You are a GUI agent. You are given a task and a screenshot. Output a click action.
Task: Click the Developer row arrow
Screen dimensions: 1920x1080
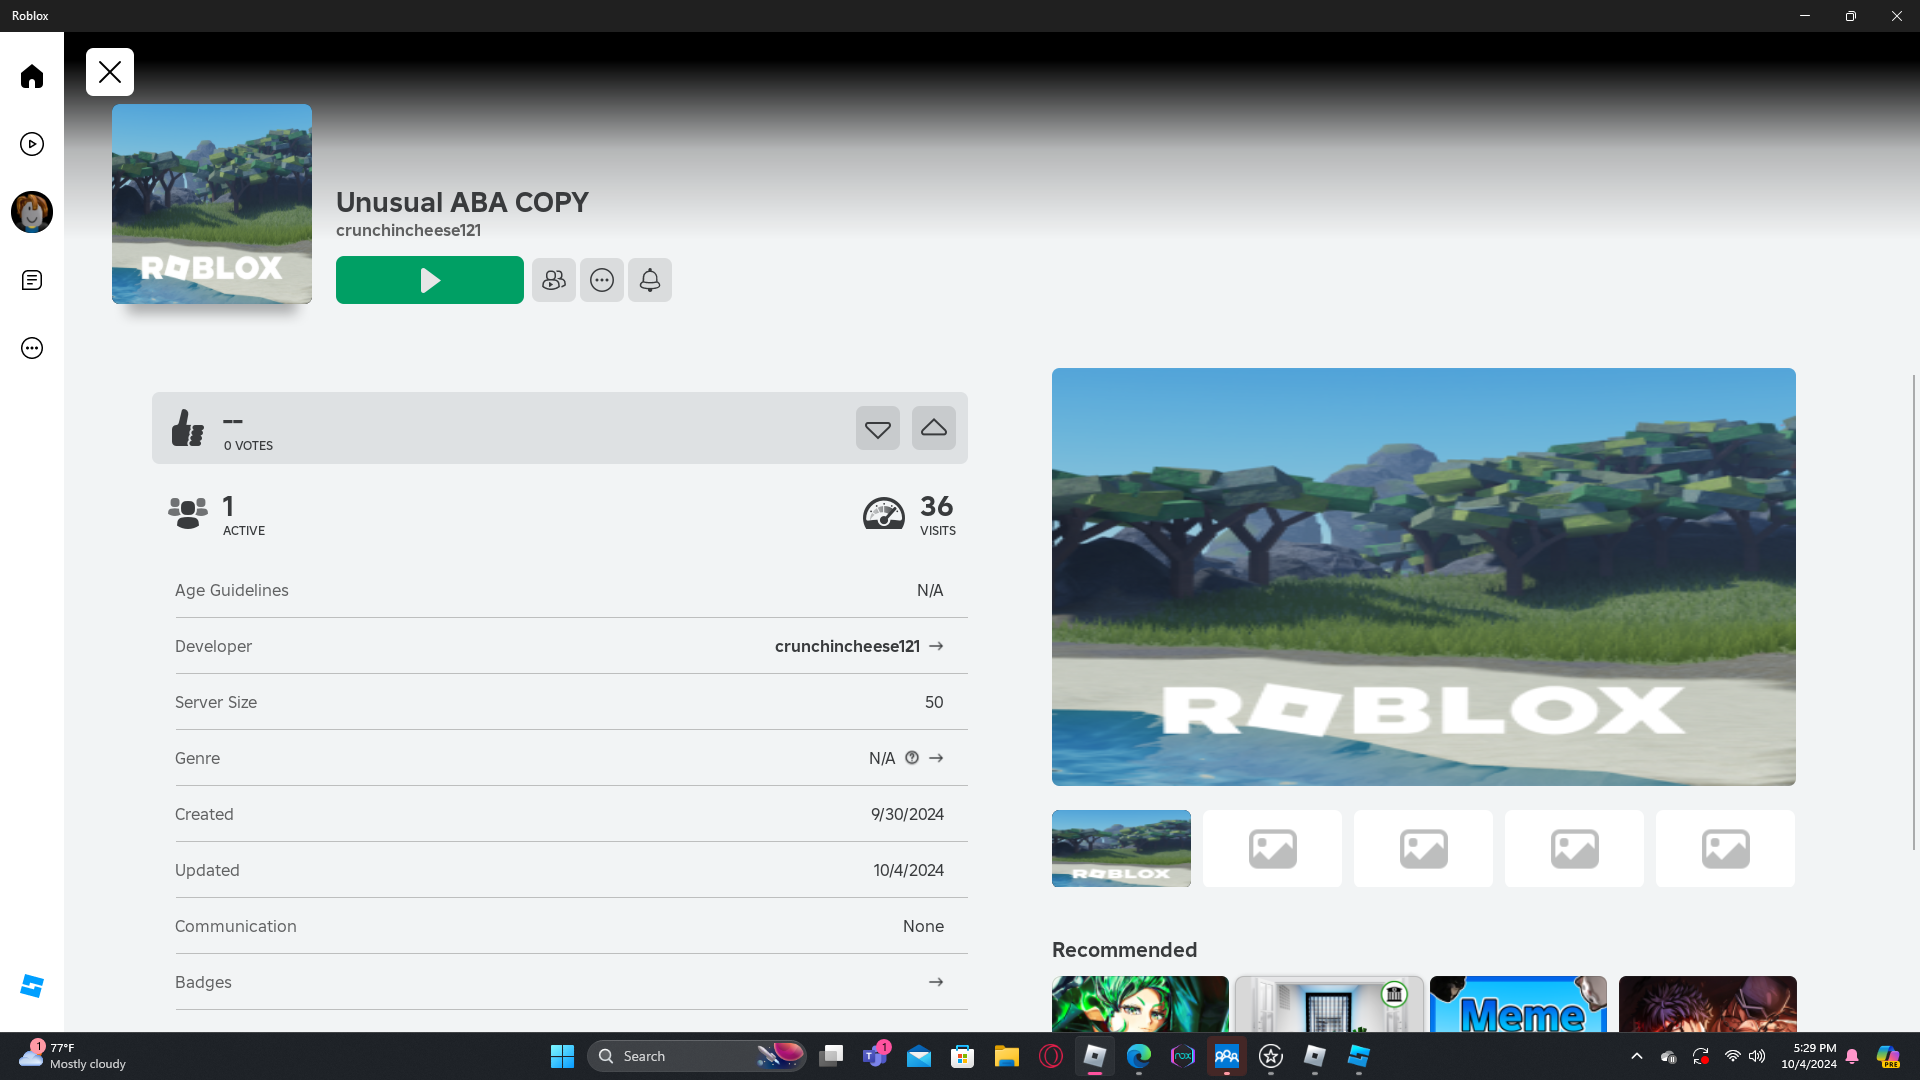tap(936, 646)
